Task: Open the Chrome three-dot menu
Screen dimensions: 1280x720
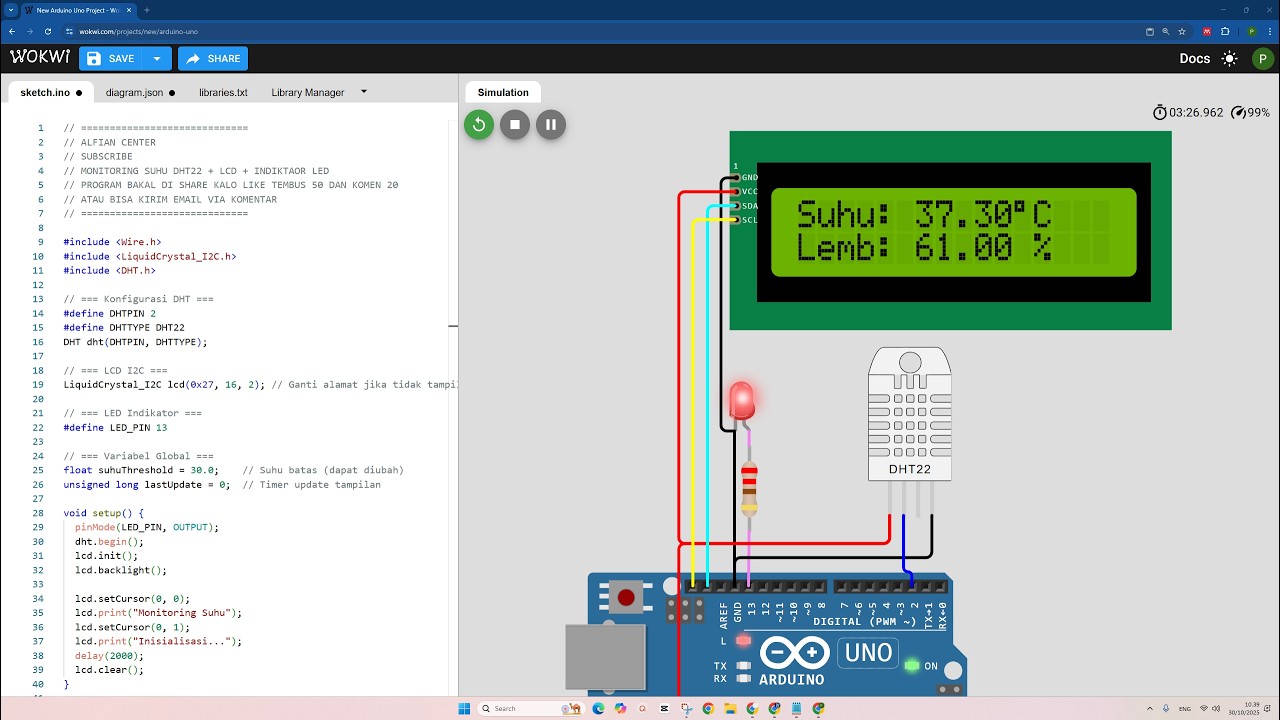Action: click(x=1269, y=31)
